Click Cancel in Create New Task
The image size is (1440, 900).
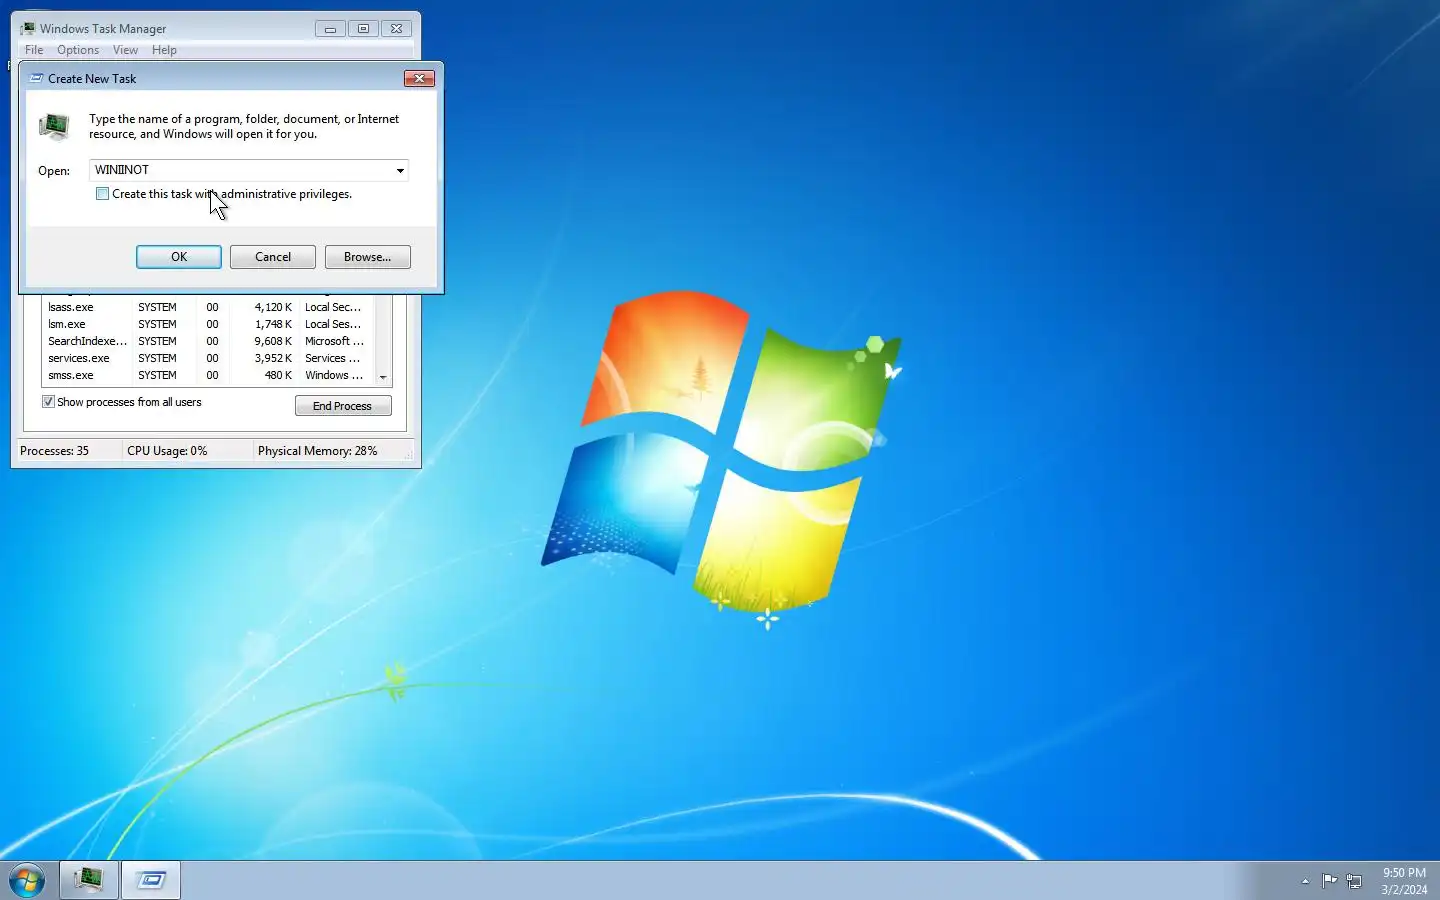pos(273,257)
